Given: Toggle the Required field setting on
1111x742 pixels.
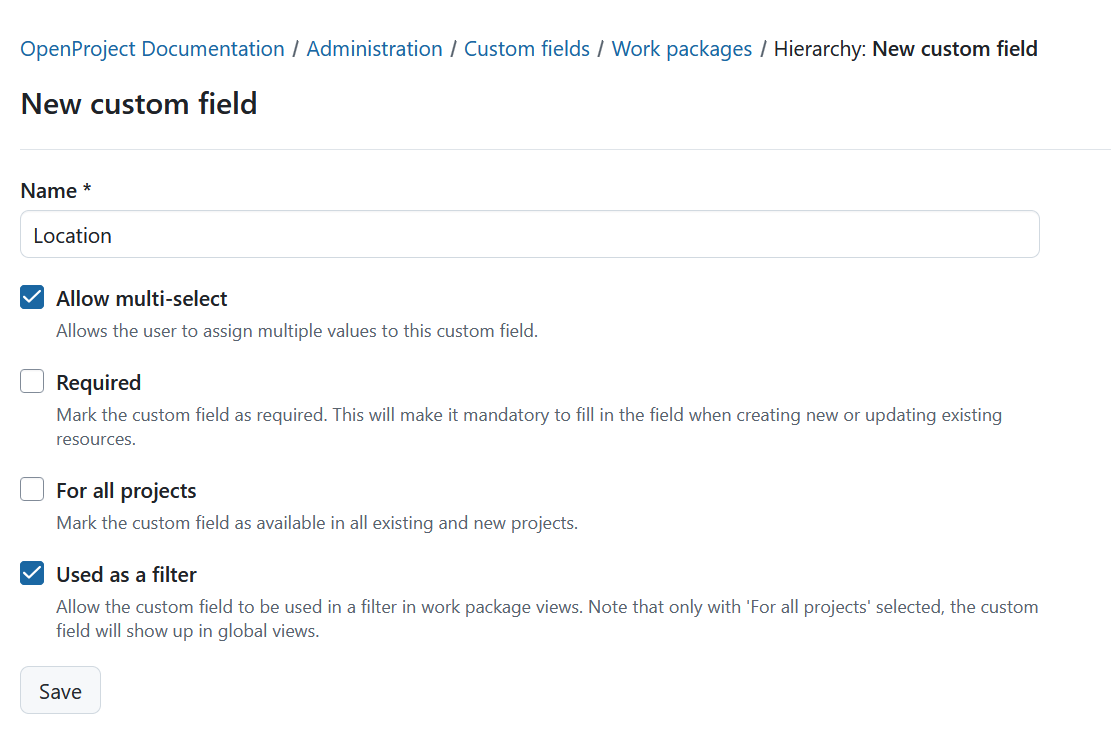Looking at the screenshot, I should click(x=31, y=380).
